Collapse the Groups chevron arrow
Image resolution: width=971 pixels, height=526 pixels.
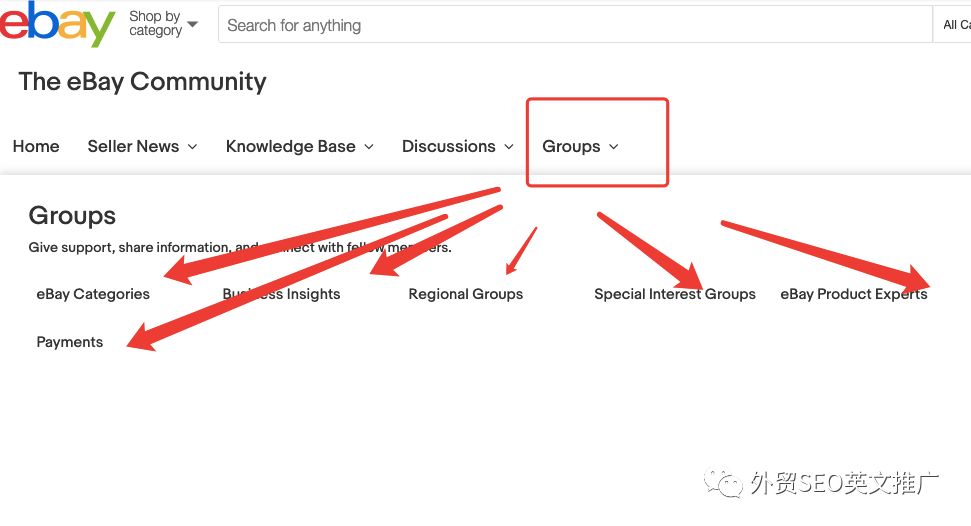point(614,147)
